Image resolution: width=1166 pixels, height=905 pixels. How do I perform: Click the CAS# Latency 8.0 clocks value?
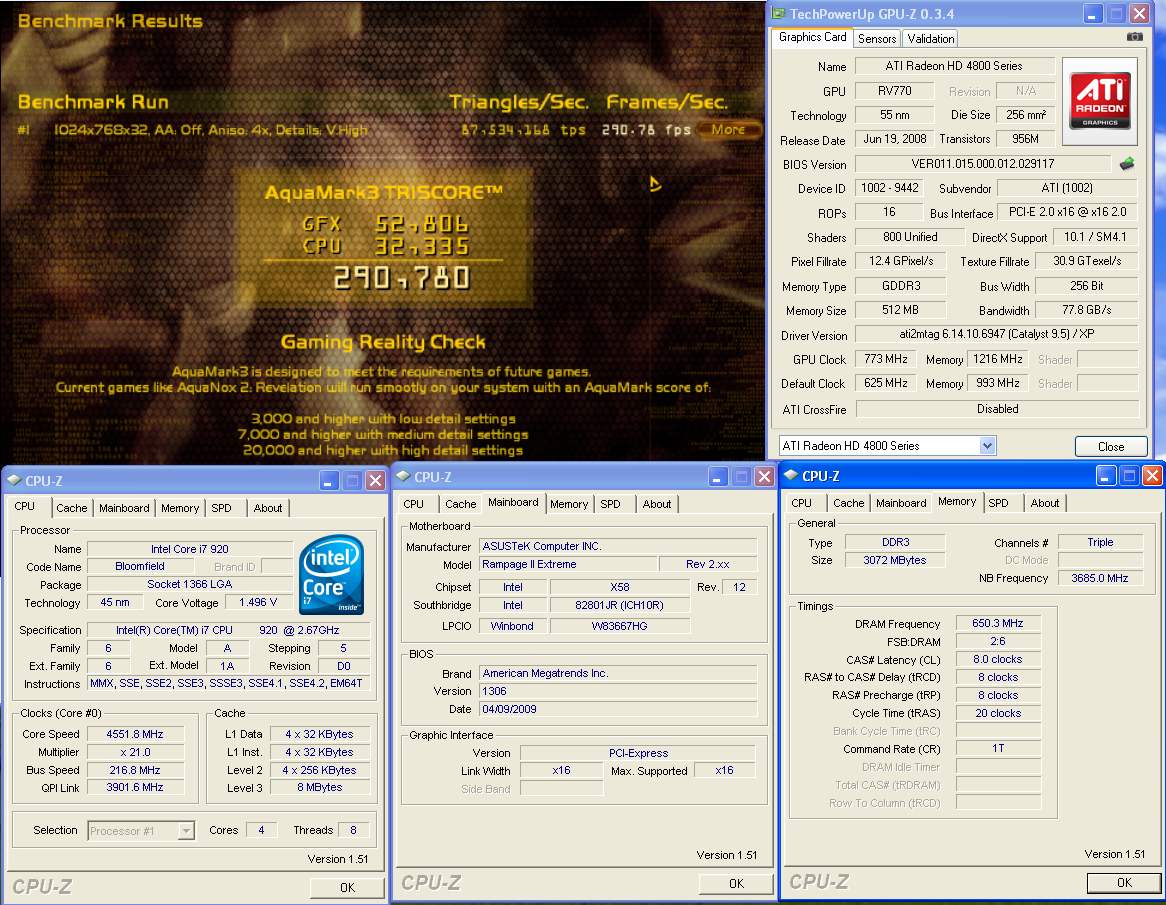click(997, 659)
